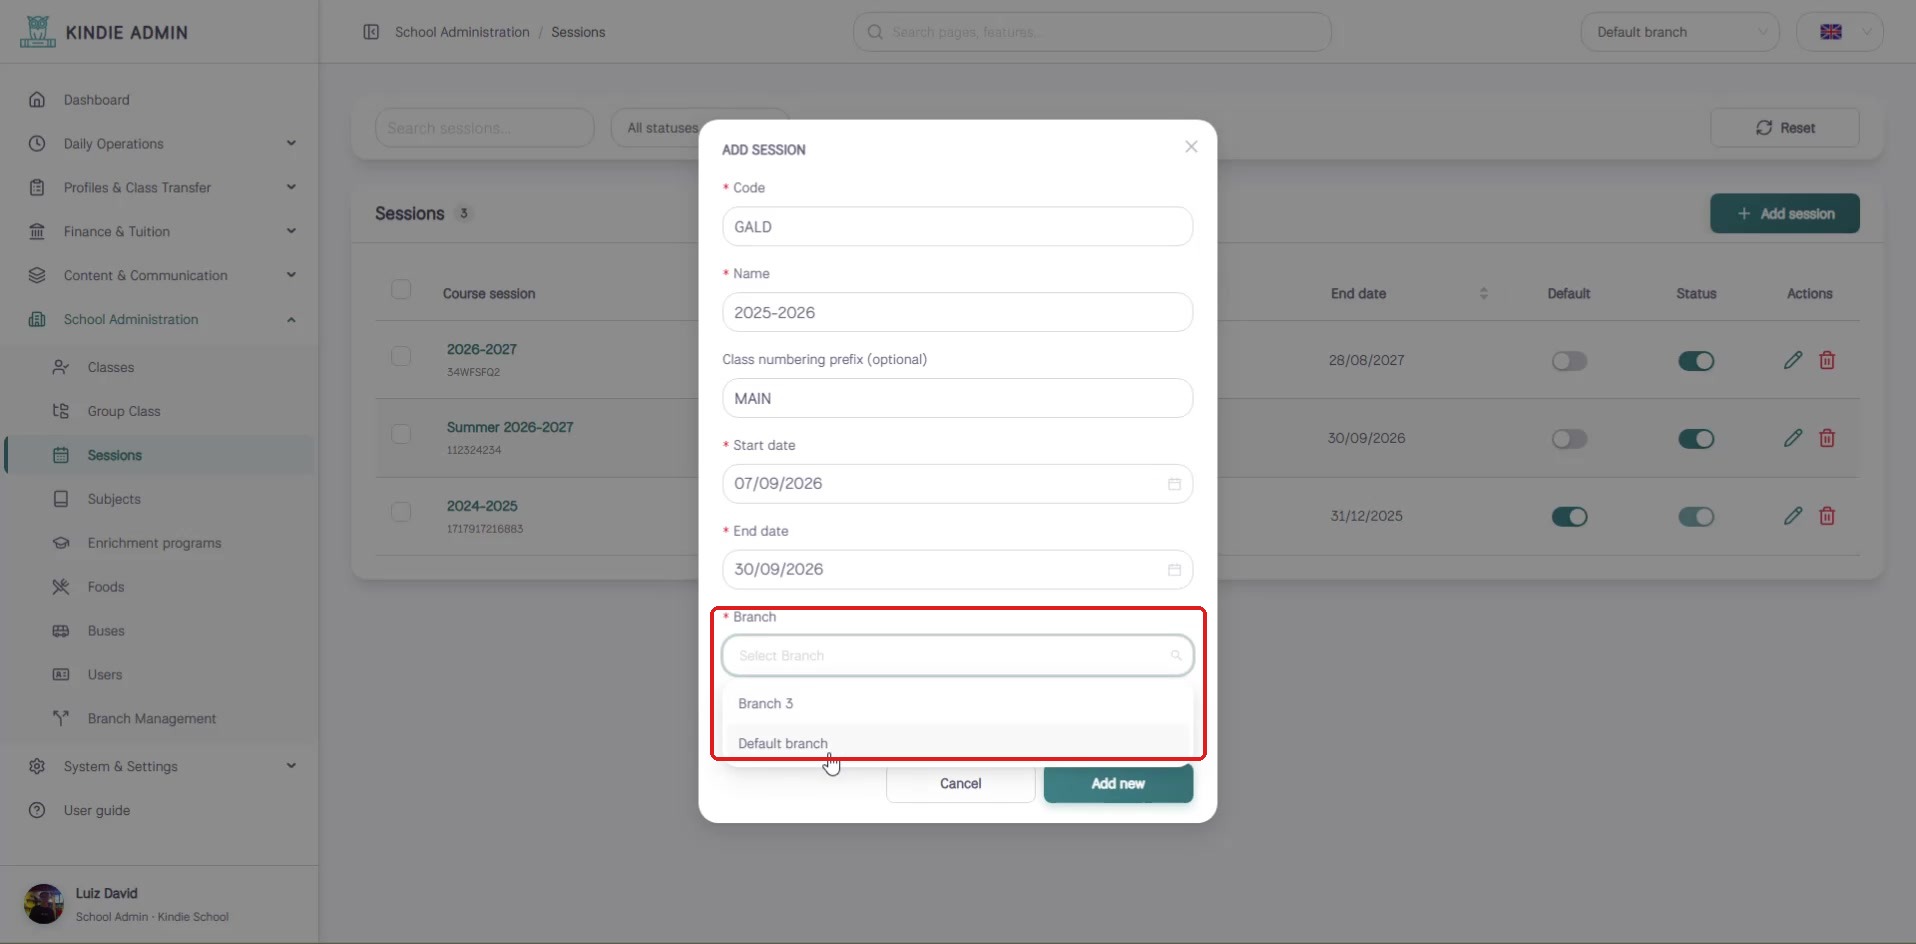The width and height of the screenshot is (1916, 944).
Task: Click the Kindie Admin logo icon
Action: coord(38,32)
